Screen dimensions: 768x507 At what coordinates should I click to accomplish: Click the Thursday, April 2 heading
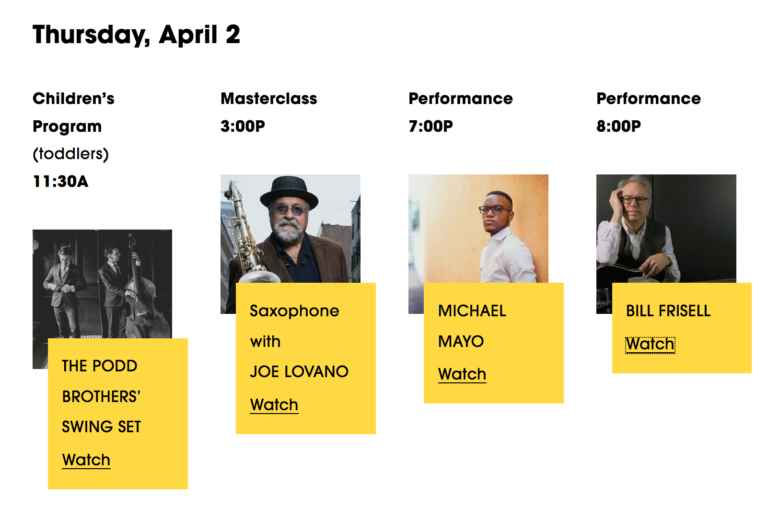click(x=136, y=35)
